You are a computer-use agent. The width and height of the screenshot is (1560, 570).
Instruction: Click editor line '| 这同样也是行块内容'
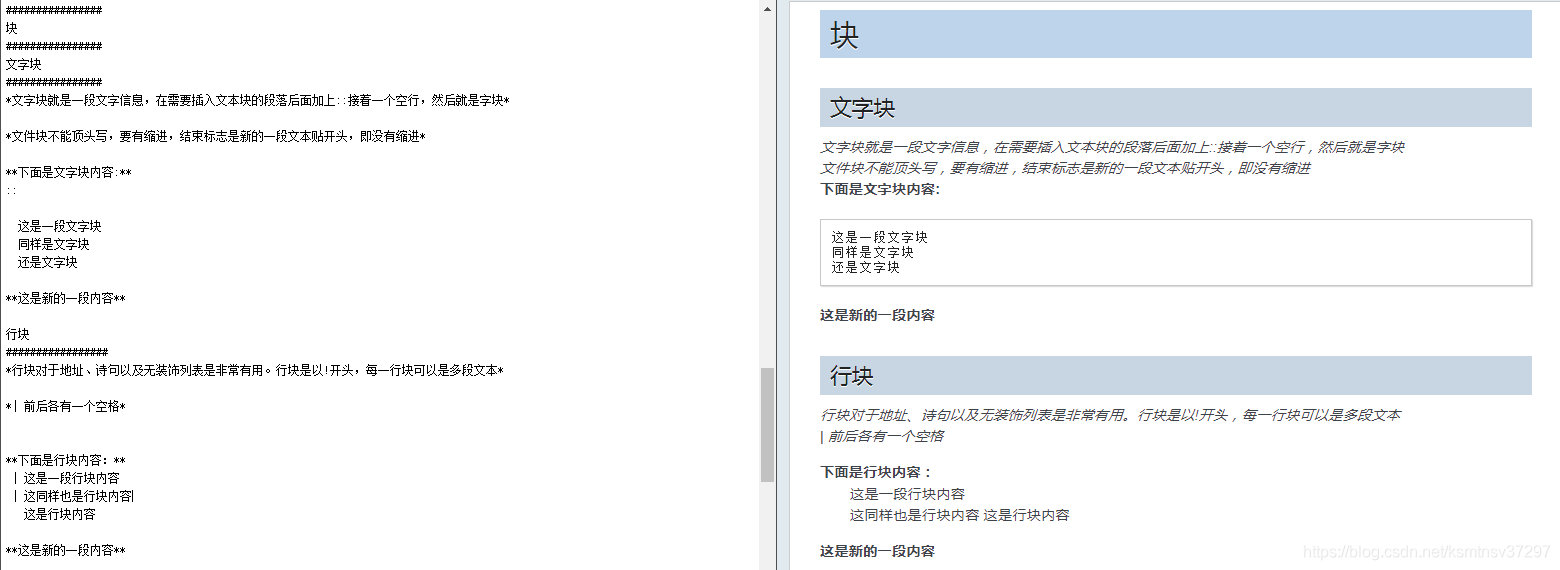(72, 496)
